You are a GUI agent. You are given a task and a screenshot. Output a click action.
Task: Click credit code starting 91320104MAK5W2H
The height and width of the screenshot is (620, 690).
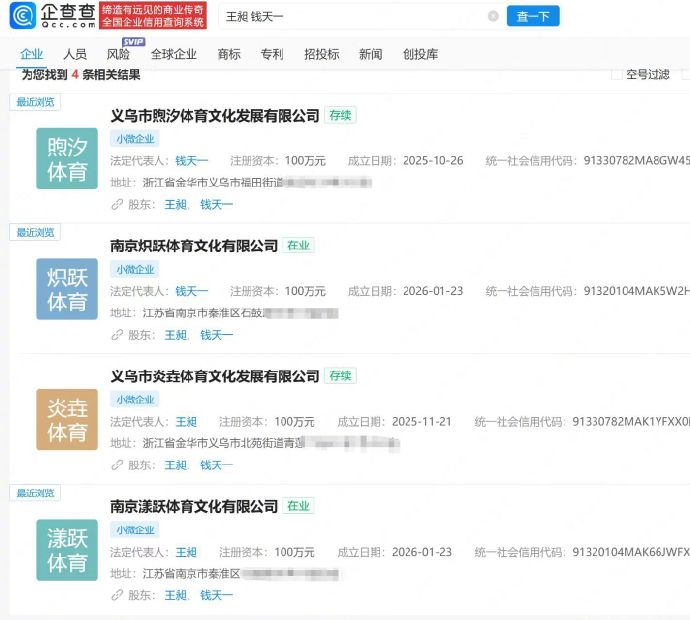636,291
